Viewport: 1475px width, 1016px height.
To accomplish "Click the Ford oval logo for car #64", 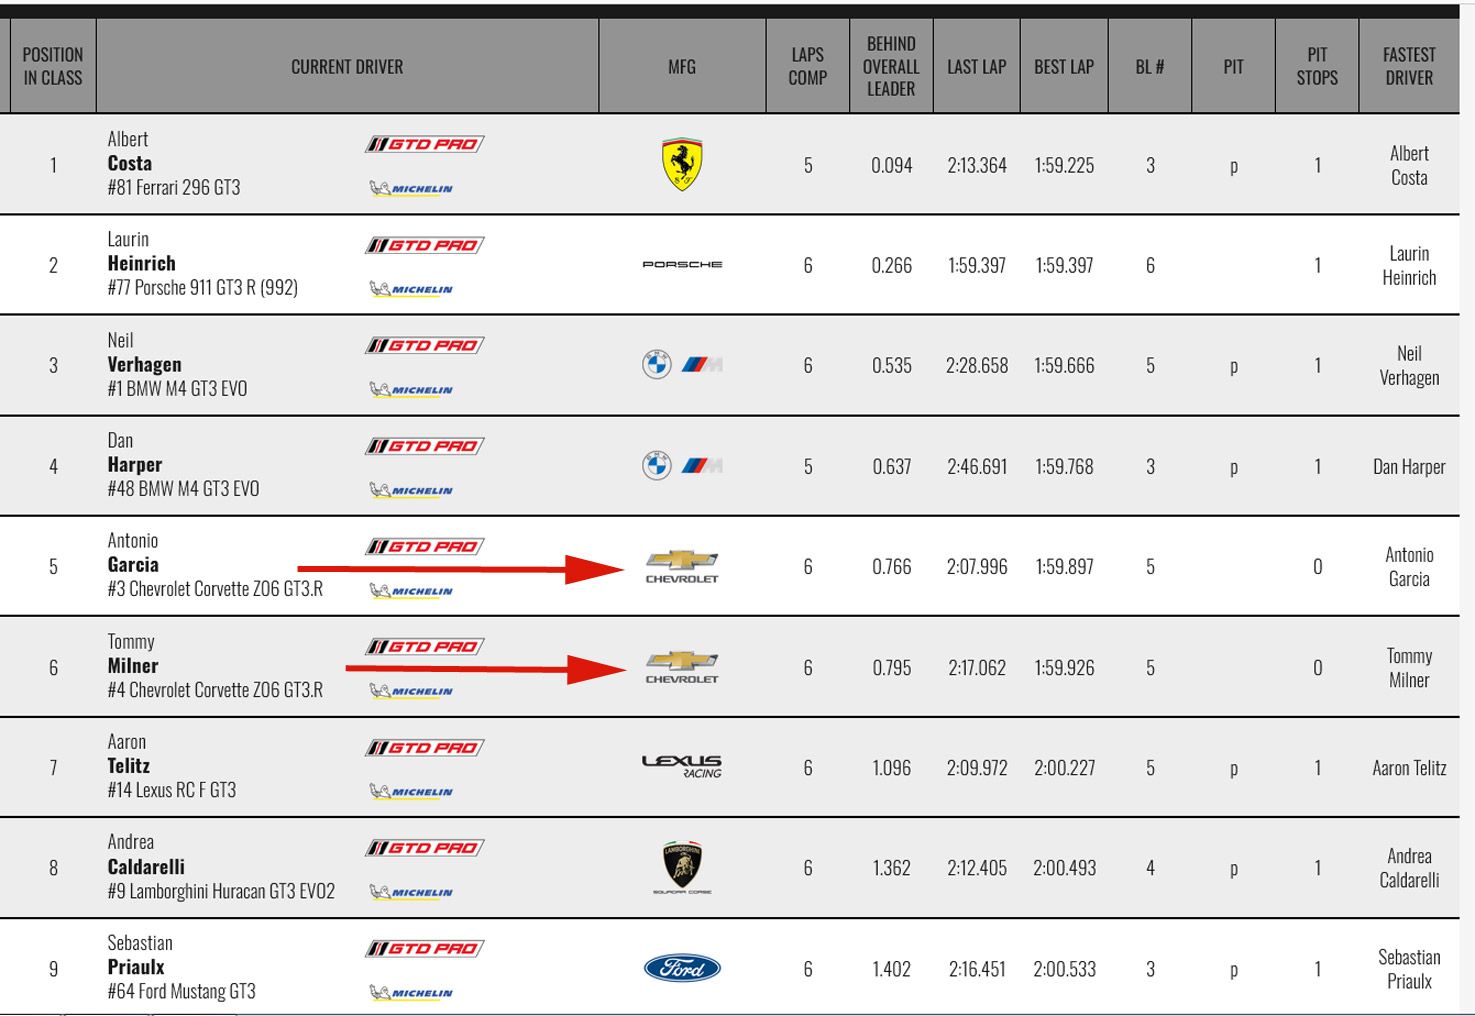I will coord(682,968).
